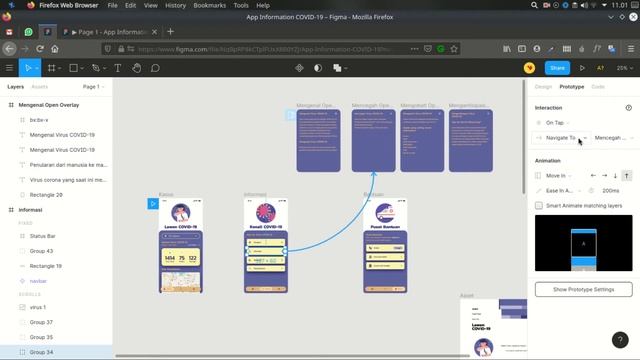This screenshot has height=360, width=640.
Task: Click the Boolean operations icon
Action: coord(337,68)
